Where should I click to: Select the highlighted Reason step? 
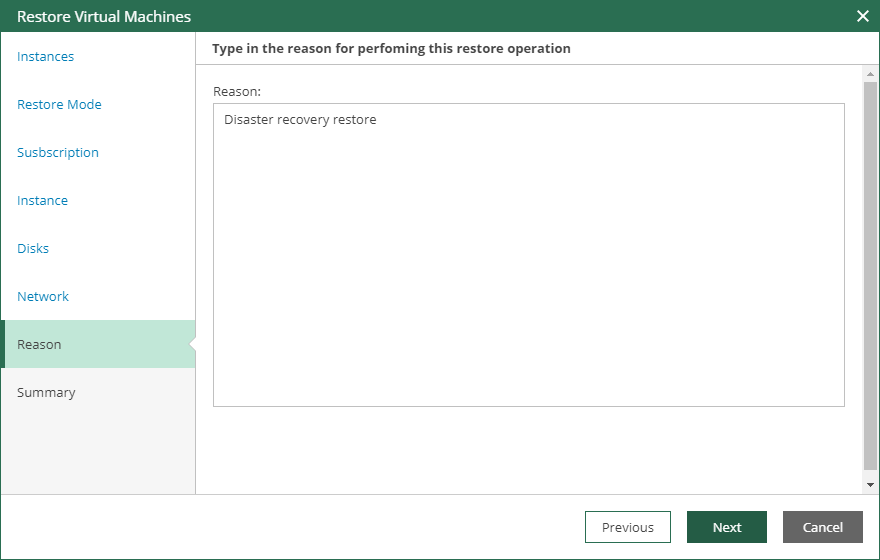tap(40, 345)
